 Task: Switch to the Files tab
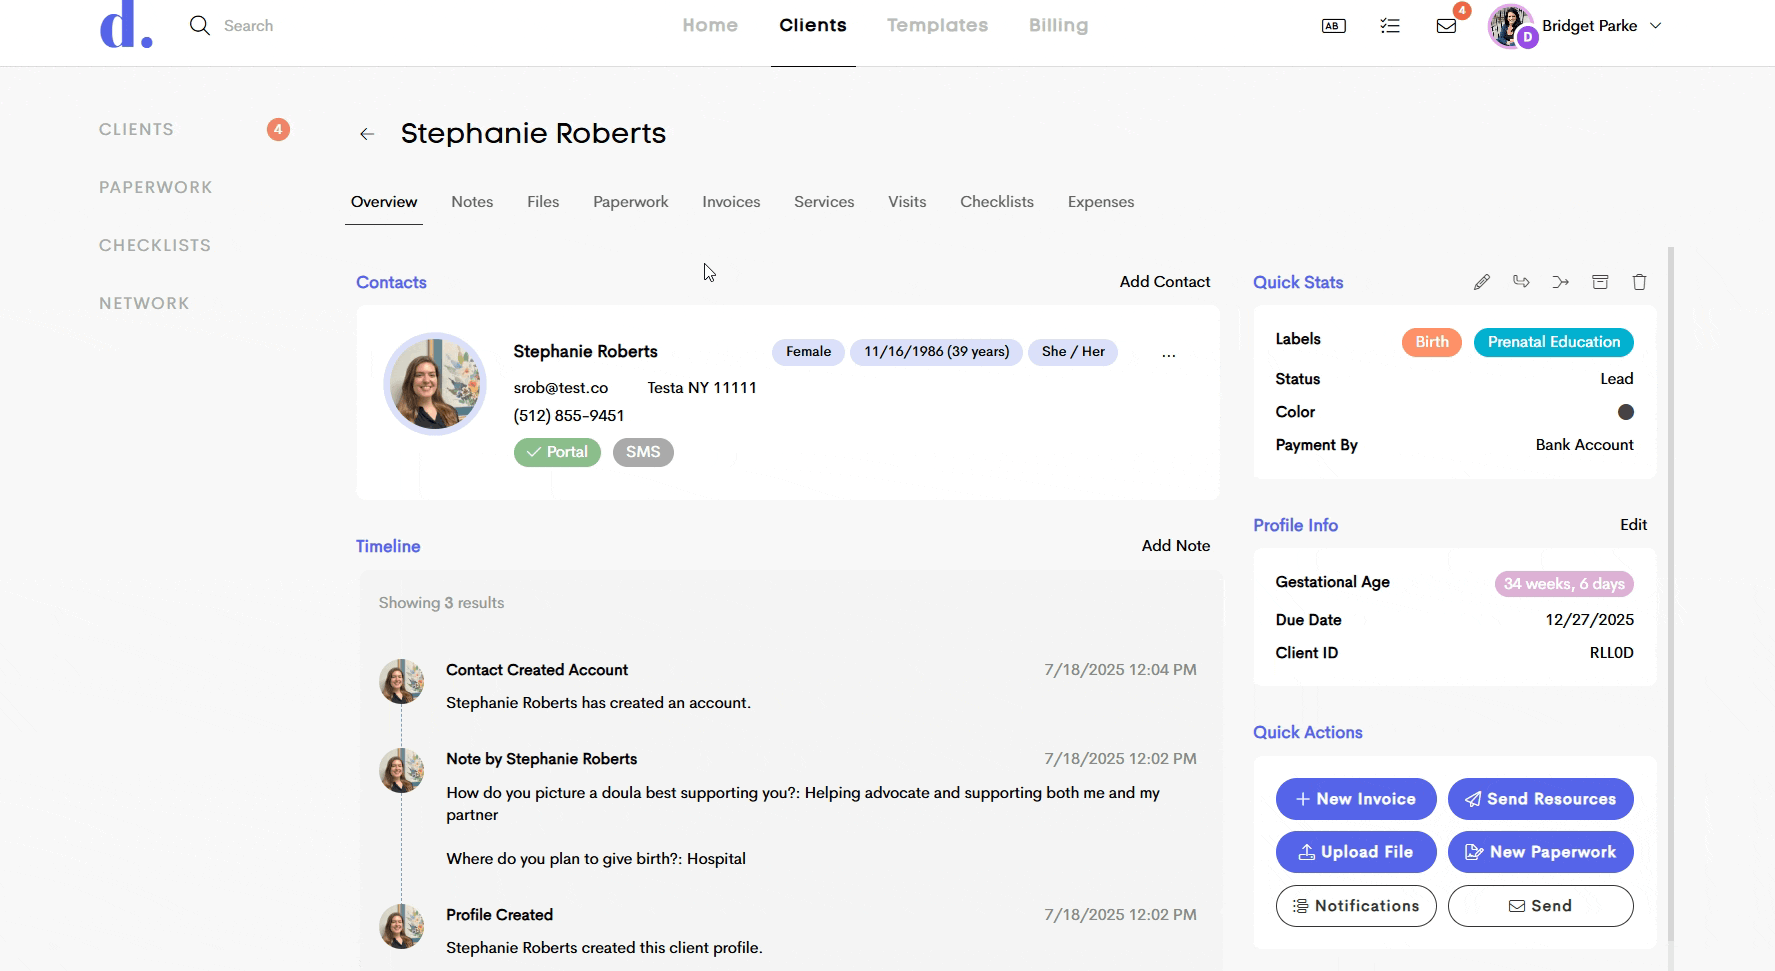click(x=543, y=202)
